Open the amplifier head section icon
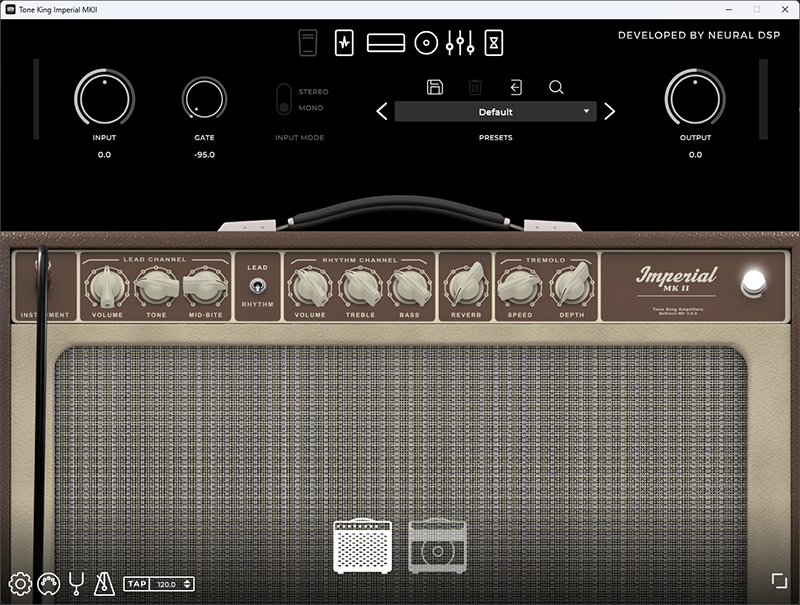 [x=386, y=43]
